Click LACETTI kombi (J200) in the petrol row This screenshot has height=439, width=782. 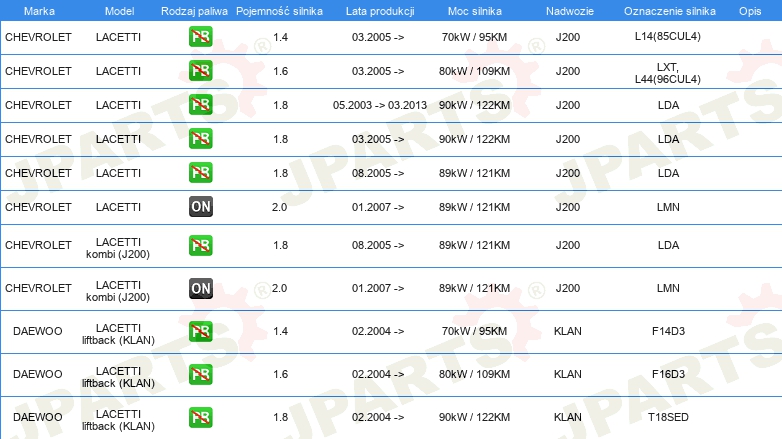pos(118,248)
